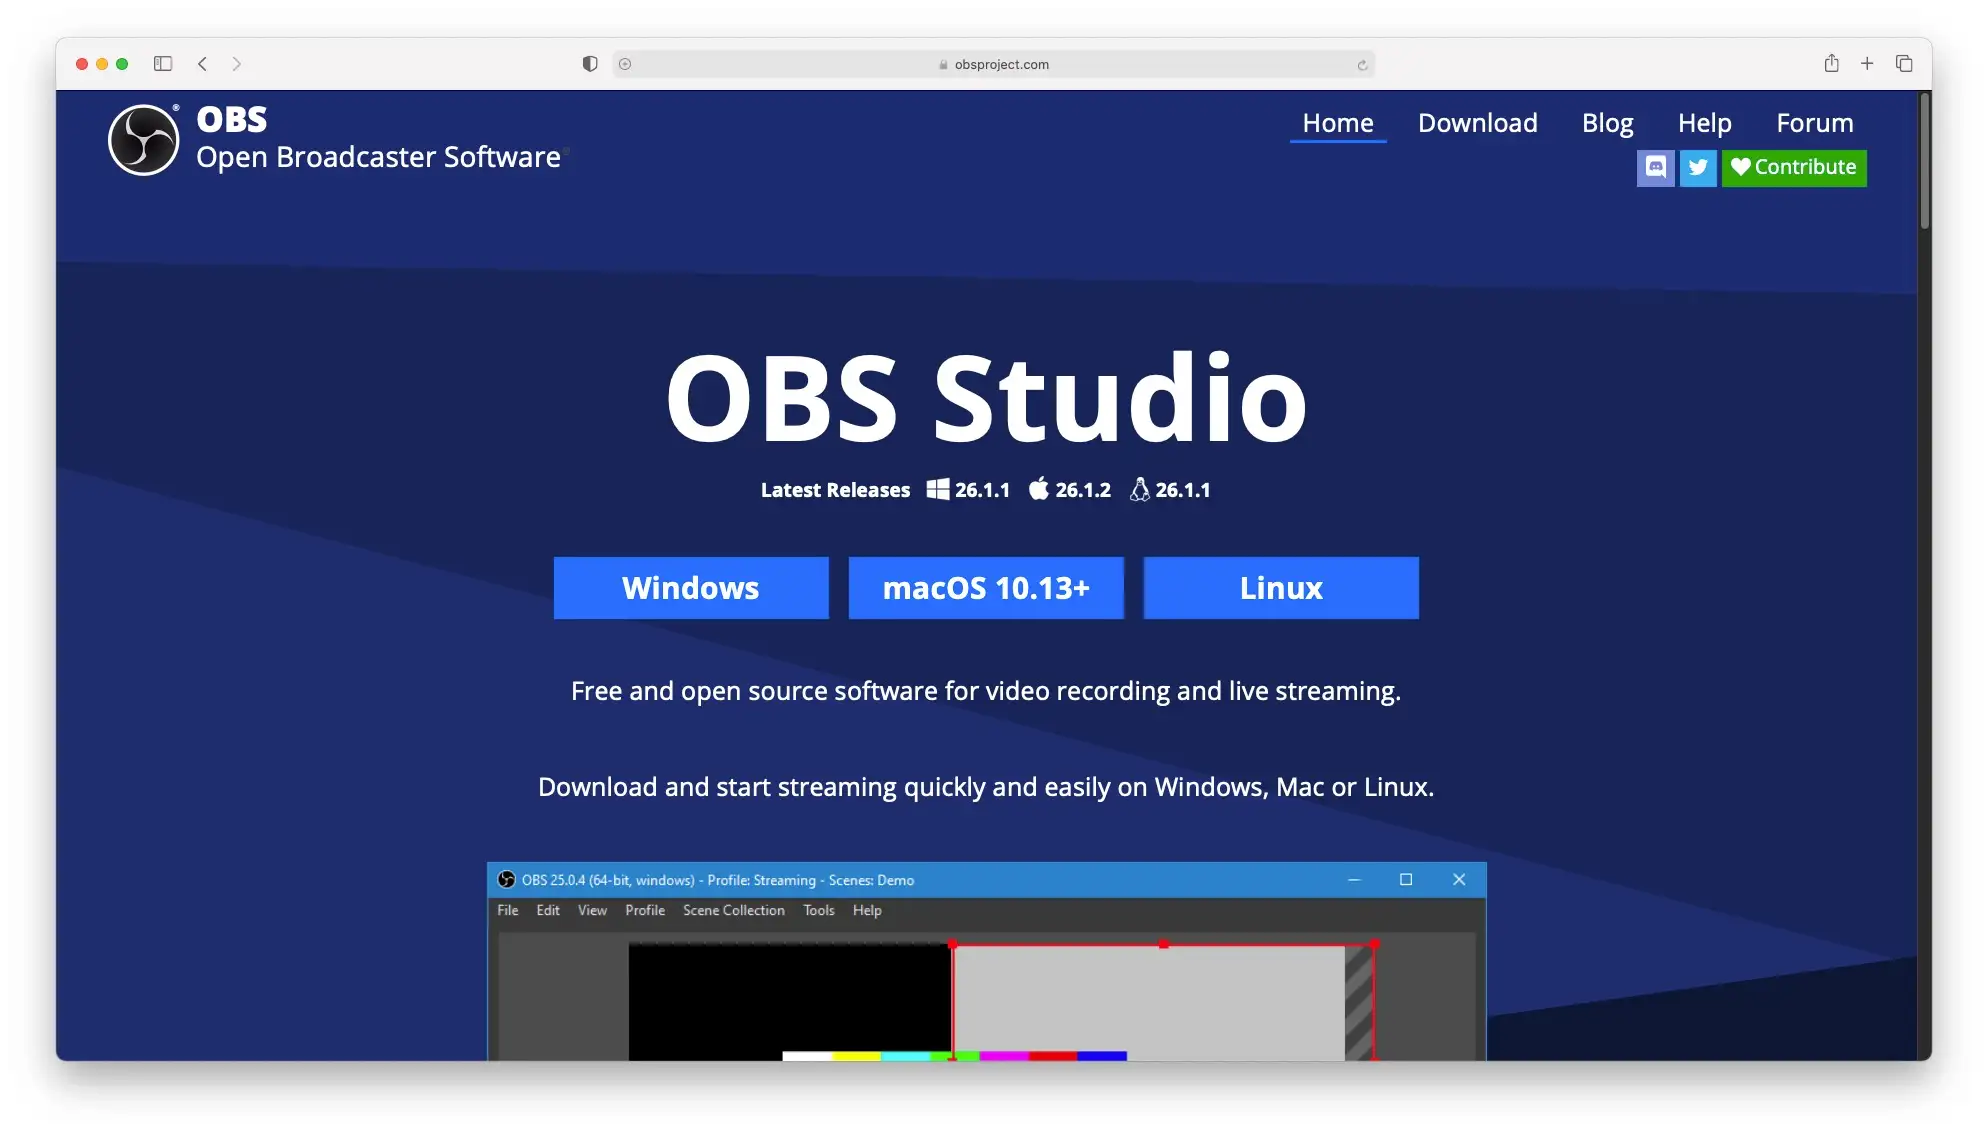Click the Linux download tab
1988x1135 pixels.
coord(1281,587)
